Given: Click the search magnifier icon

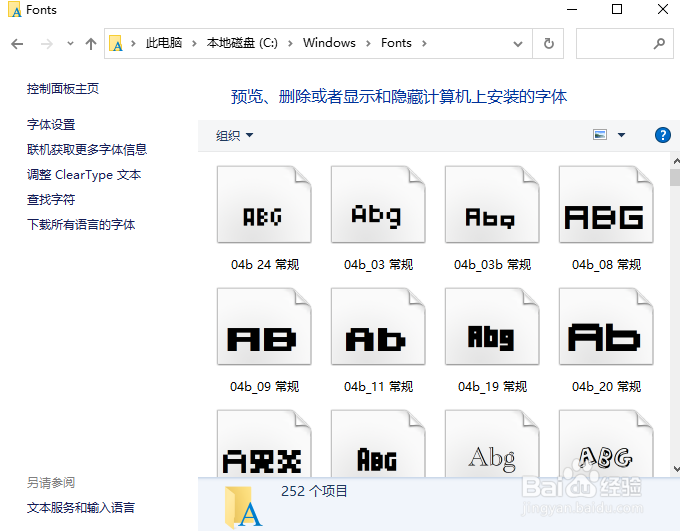Looking at the screenshot, I should click(x=659, y=43).
